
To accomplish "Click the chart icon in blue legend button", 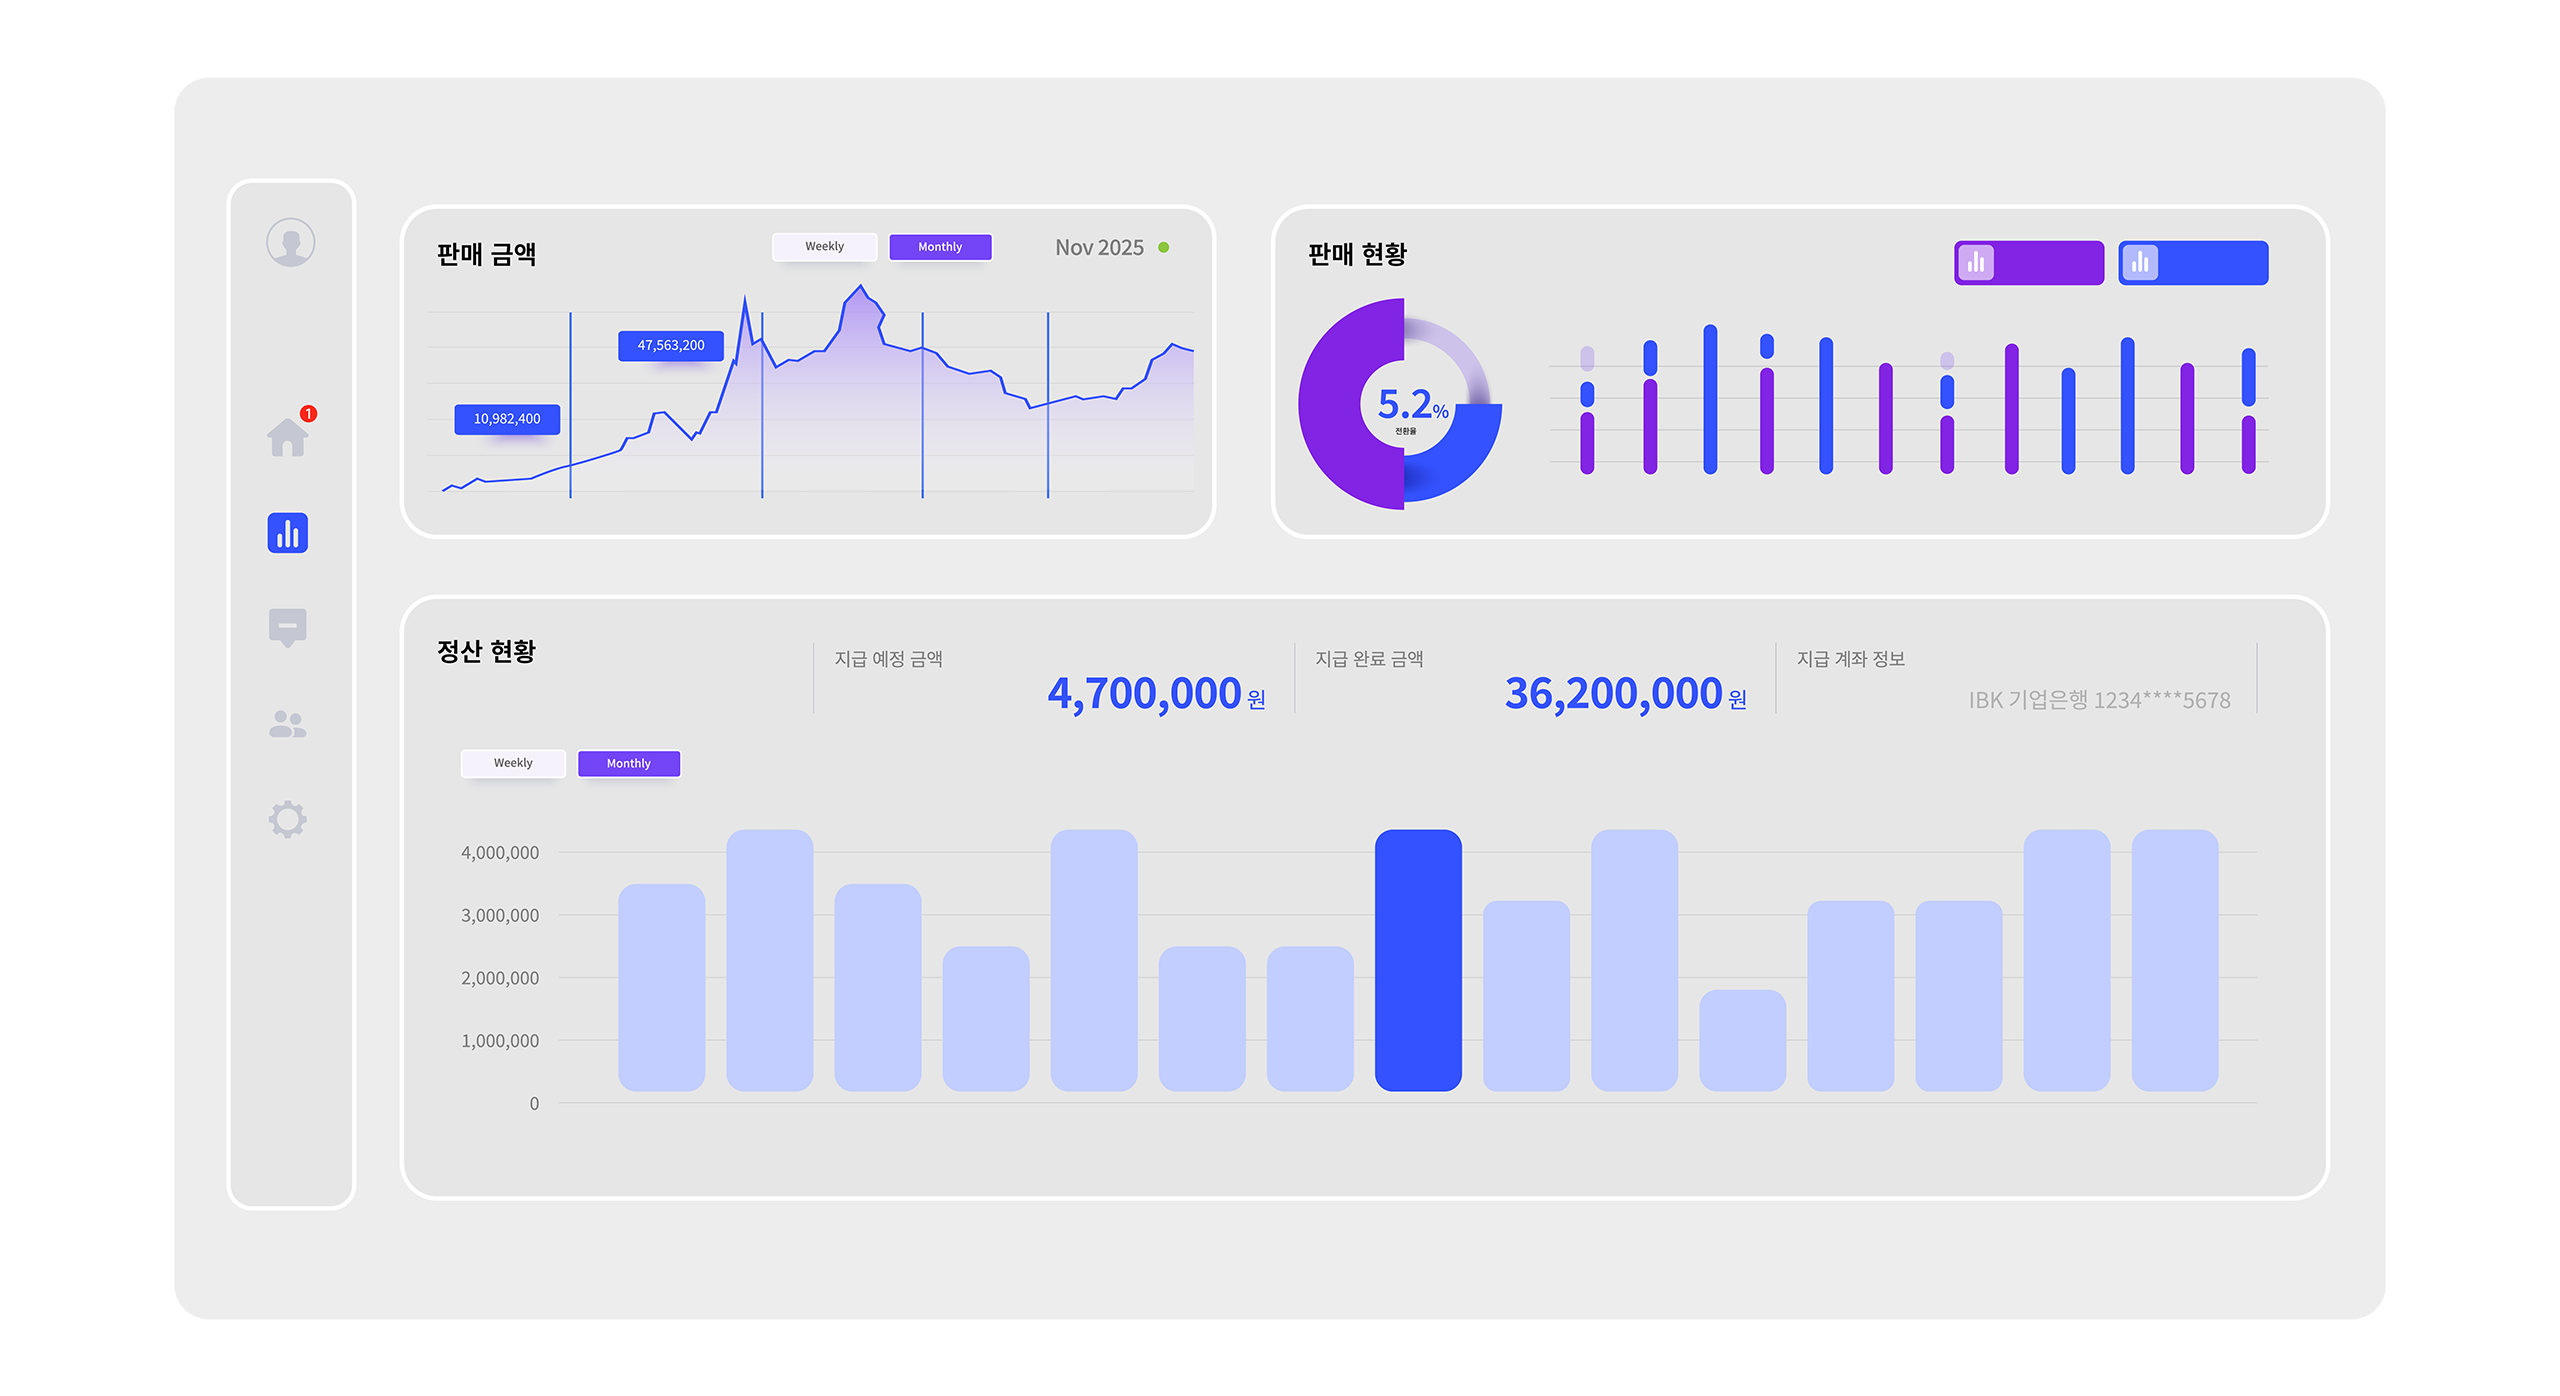I will (x=2139, y=263).
